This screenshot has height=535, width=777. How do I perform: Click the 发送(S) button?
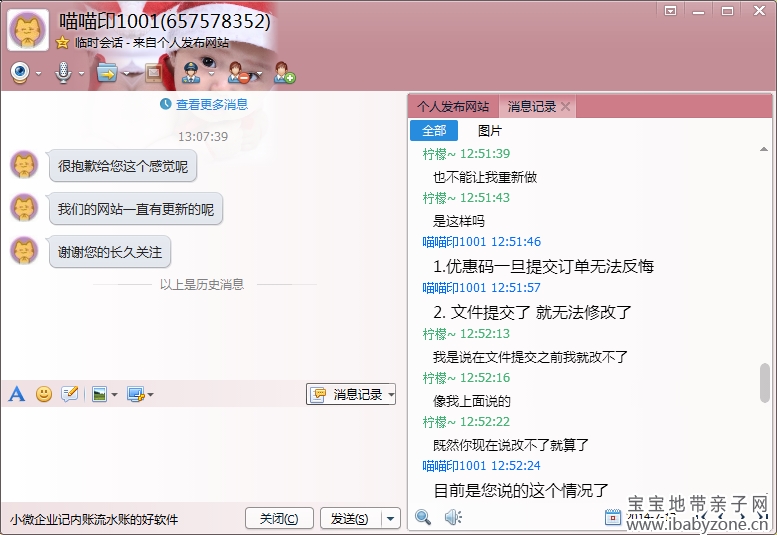pos(350,519)
